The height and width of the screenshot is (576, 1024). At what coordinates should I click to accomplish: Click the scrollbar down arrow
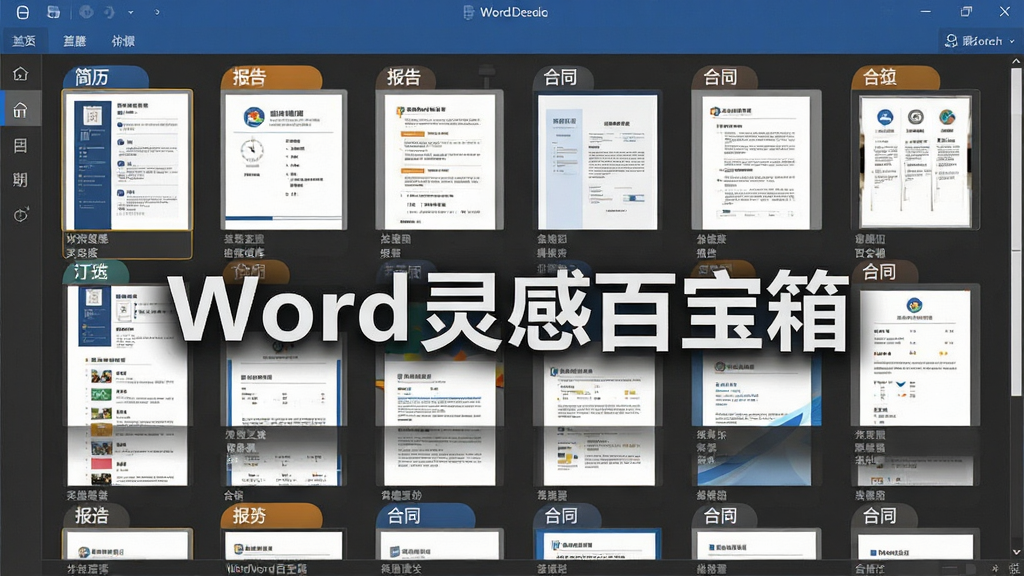[x=1016, y=552]
